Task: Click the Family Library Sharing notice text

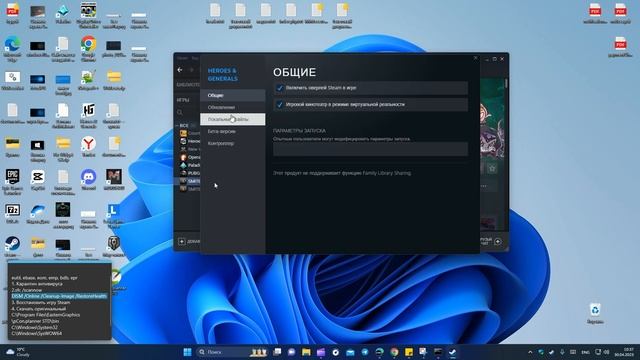Action: (x=342, y=173)
